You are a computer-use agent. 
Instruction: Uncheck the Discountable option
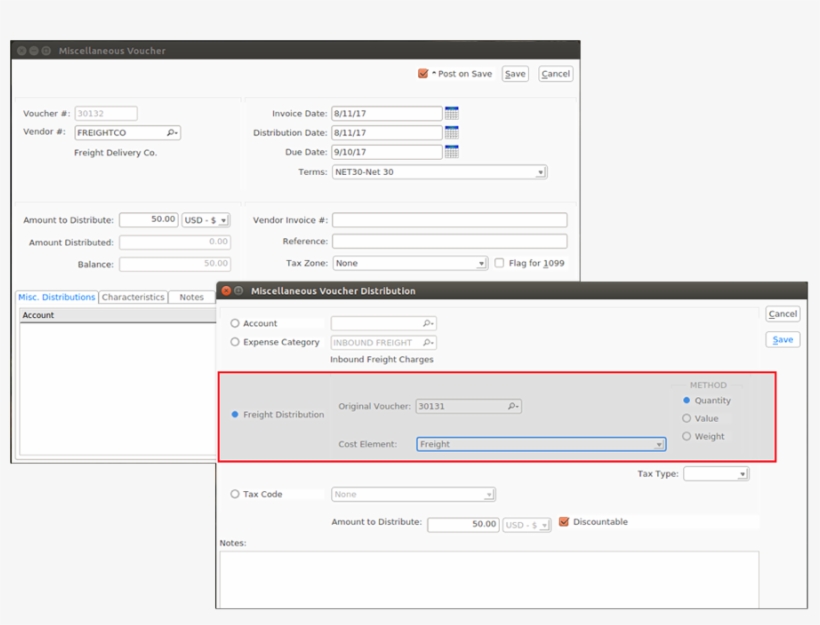(x=566, y=521)
